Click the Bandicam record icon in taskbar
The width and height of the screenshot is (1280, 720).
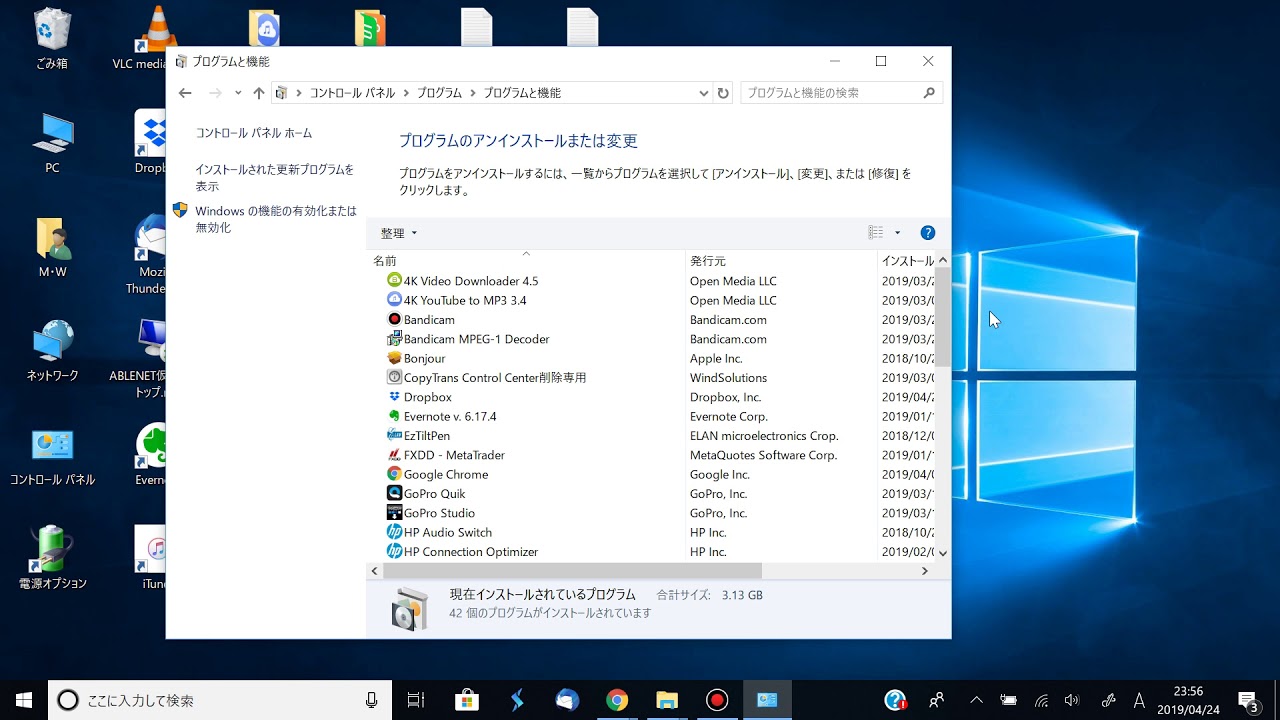coord(717,700)
